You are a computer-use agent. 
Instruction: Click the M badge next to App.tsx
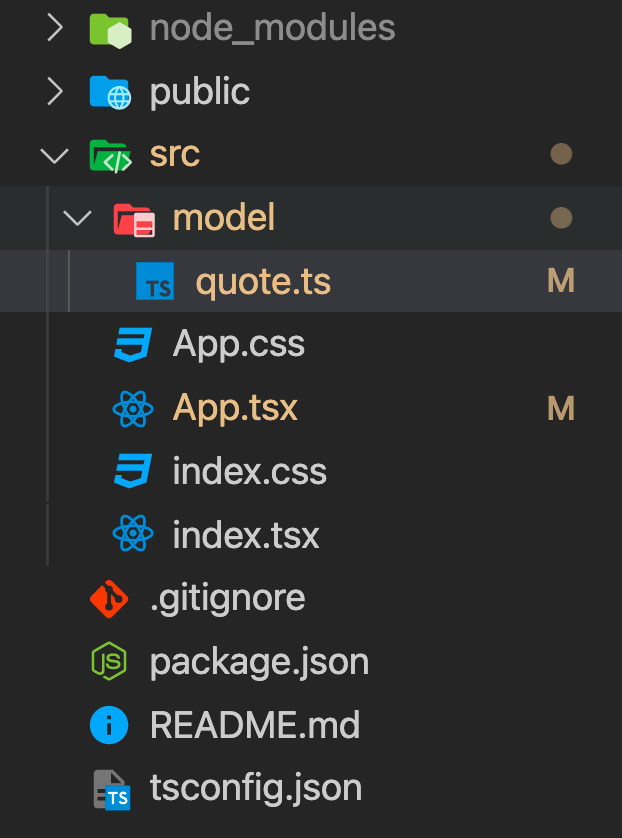[x=562, y=407]
